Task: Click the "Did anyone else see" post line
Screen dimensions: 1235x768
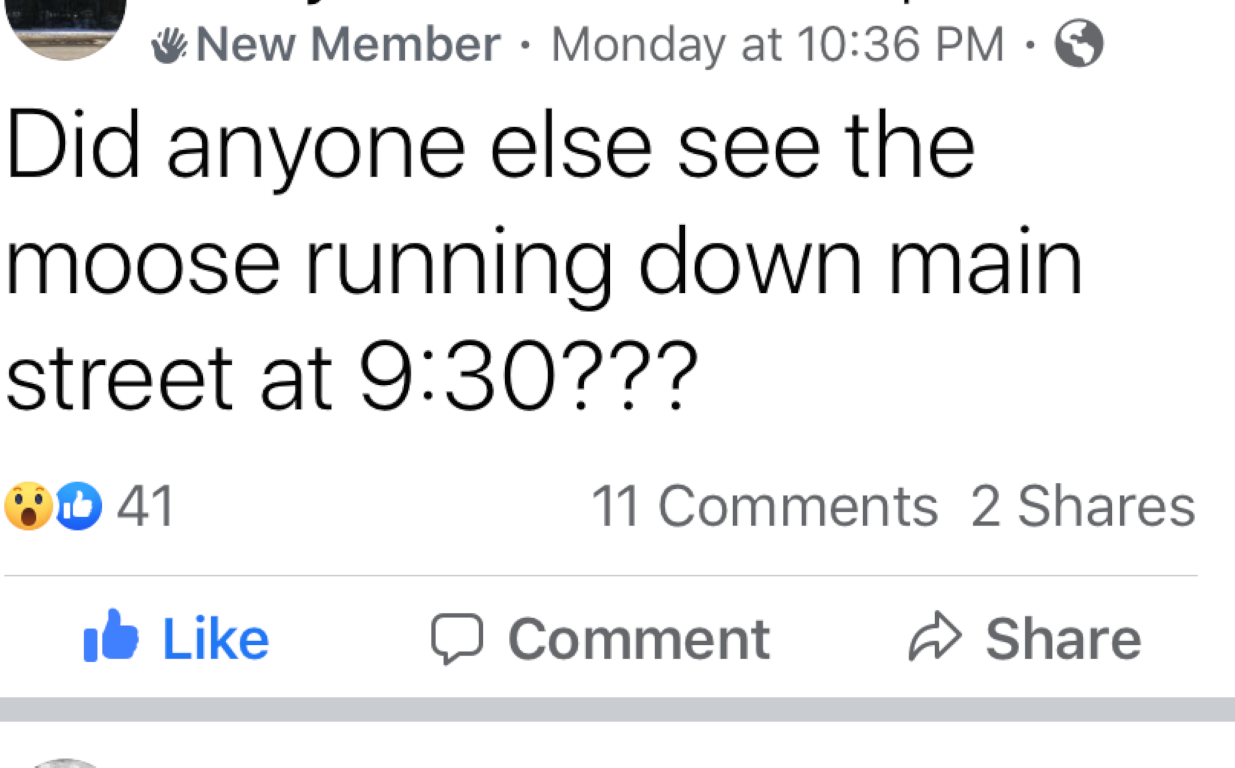Action: (x=490, y=148)
